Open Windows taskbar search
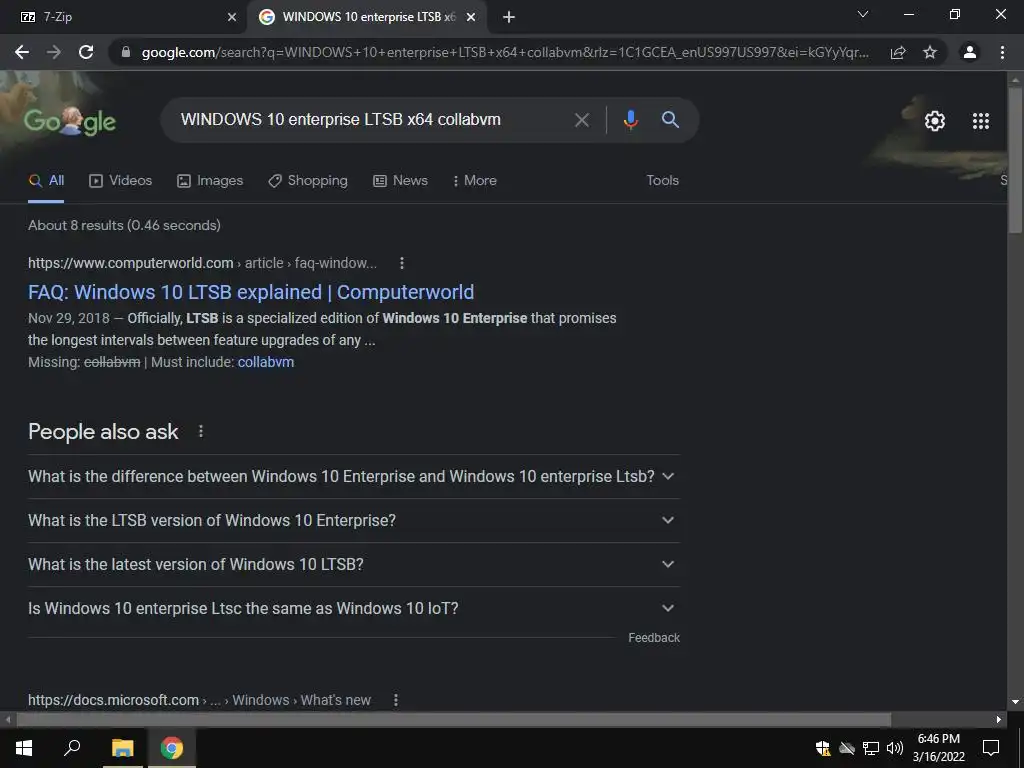 72,748
